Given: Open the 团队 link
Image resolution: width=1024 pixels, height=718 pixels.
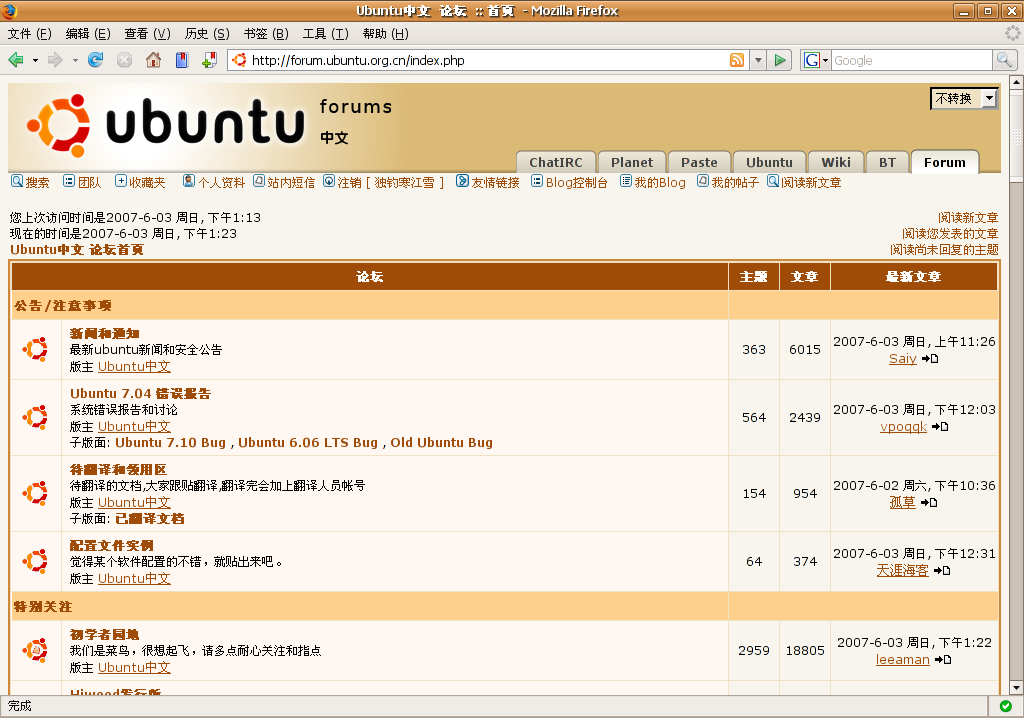Looking at the screenshot, I should (x=82, y=182).
